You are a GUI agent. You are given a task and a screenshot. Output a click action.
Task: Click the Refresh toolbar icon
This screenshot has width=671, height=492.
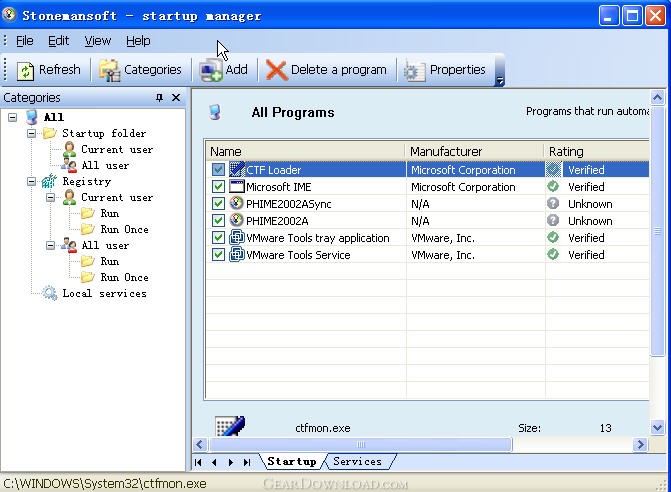(26, 70)
